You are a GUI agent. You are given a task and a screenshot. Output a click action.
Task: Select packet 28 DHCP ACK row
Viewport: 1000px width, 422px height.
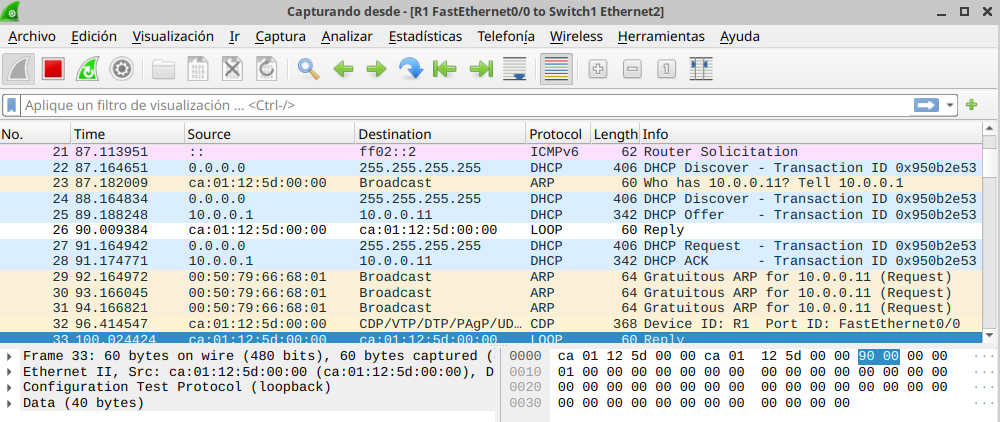coord(491,261)
